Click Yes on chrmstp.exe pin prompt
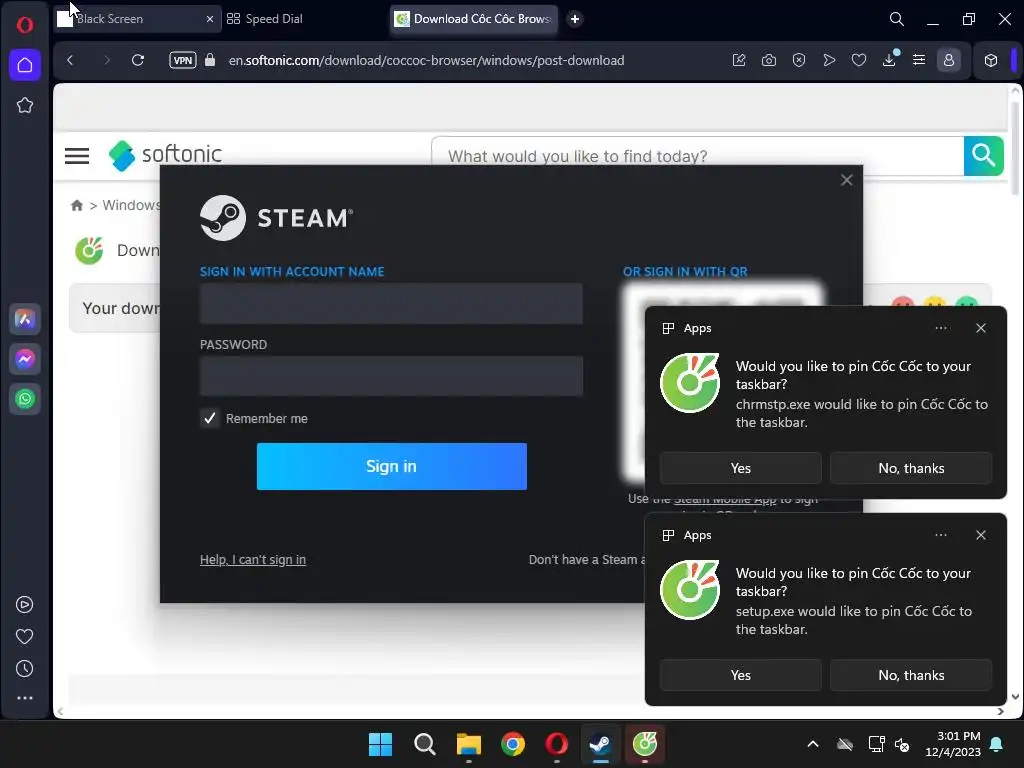1024x768 pixels. (741, 468)
